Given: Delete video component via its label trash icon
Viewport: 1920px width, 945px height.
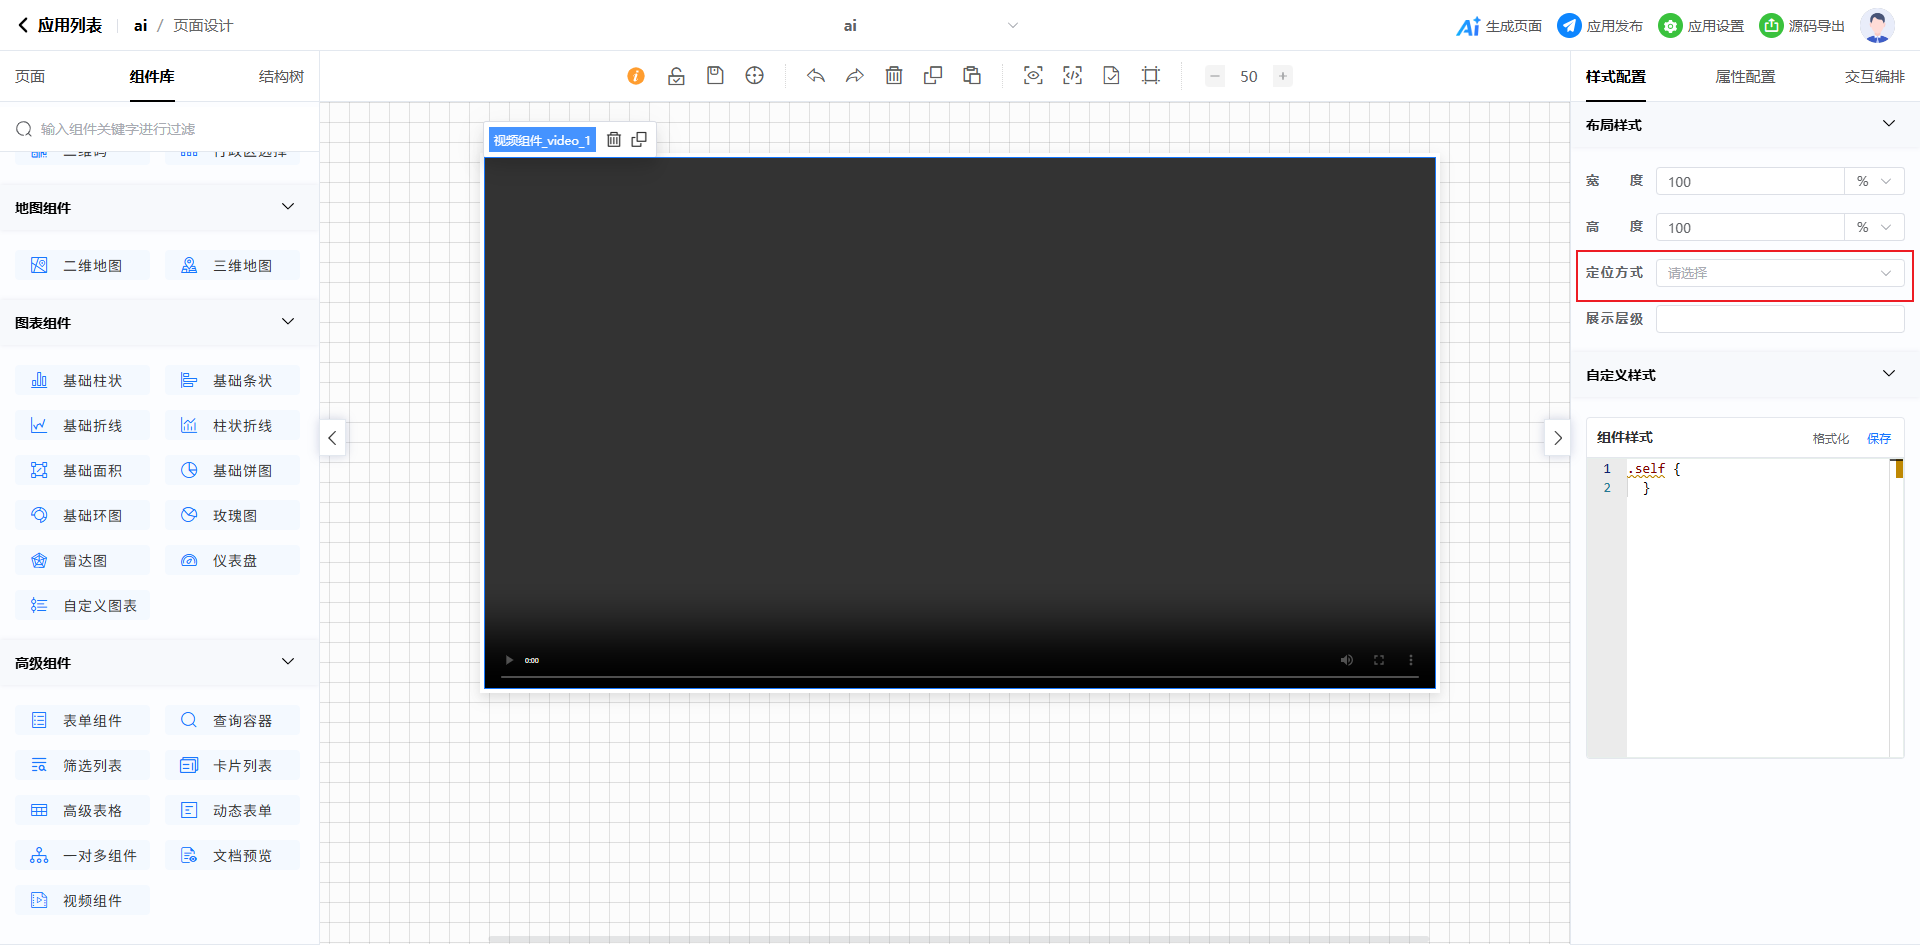Looking at the screenshot, I should (614, 140).
